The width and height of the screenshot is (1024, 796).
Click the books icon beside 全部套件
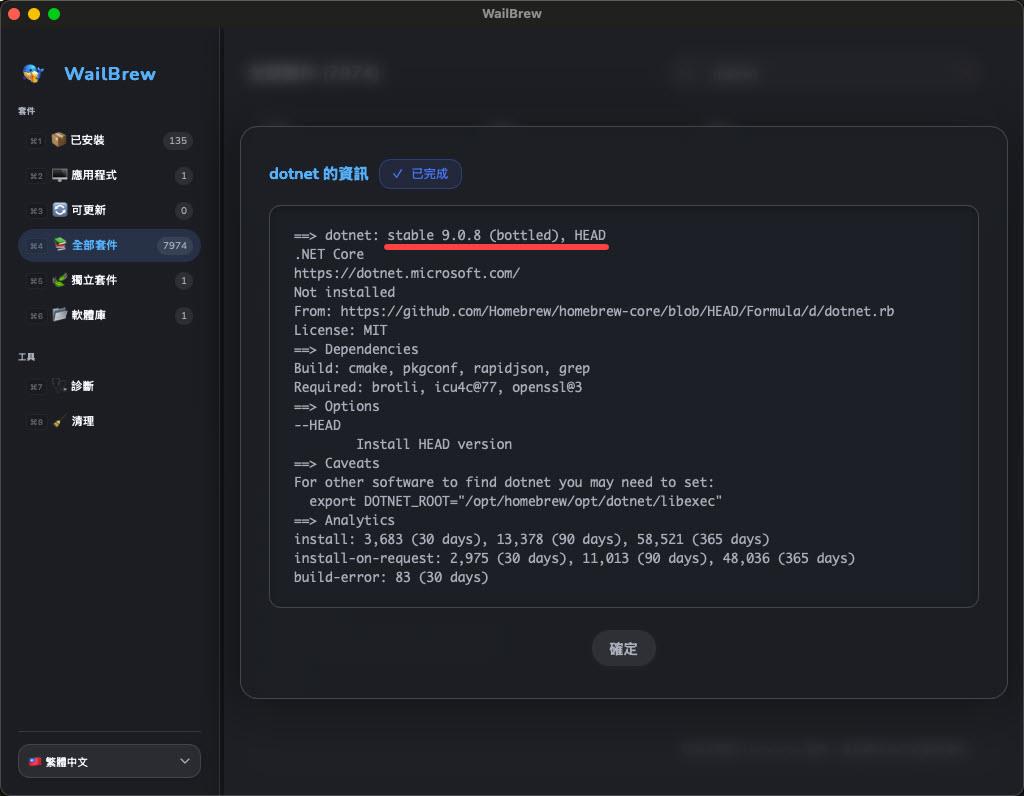click(60, 245)
